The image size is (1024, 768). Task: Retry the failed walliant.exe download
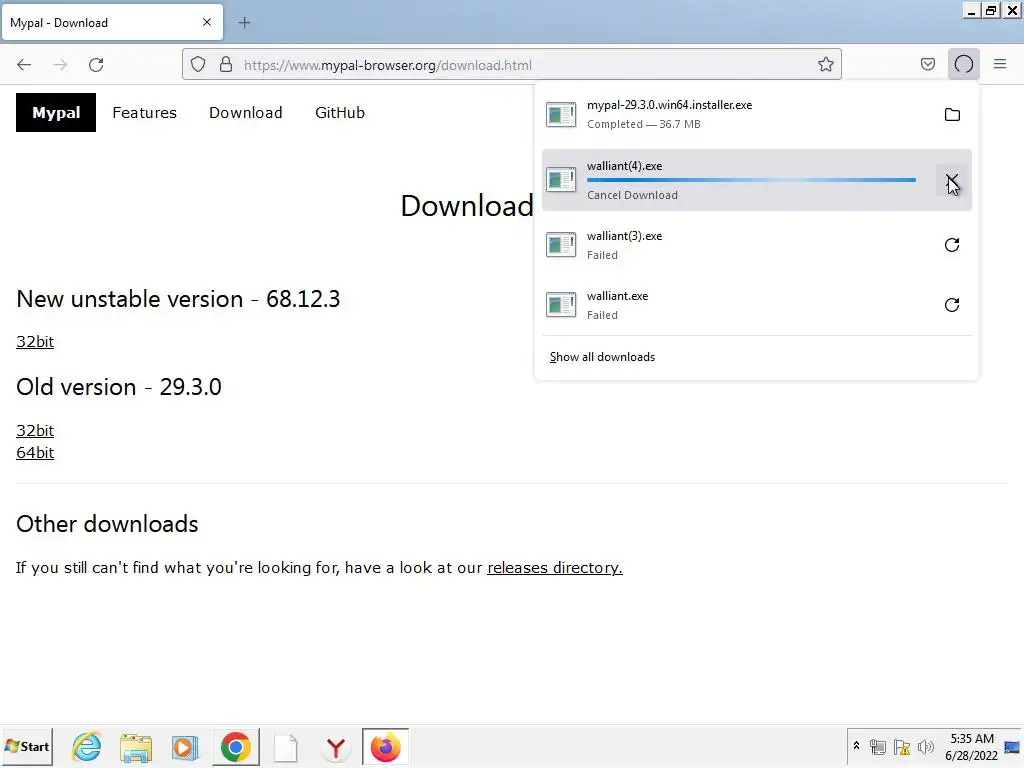[x=952, y=305]
